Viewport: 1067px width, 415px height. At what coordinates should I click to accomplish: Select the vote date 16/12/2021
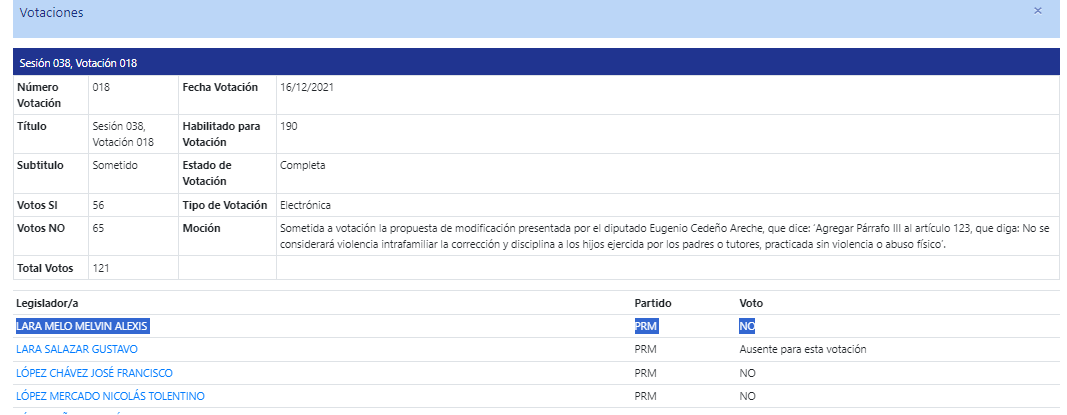(x=307, y=87)
